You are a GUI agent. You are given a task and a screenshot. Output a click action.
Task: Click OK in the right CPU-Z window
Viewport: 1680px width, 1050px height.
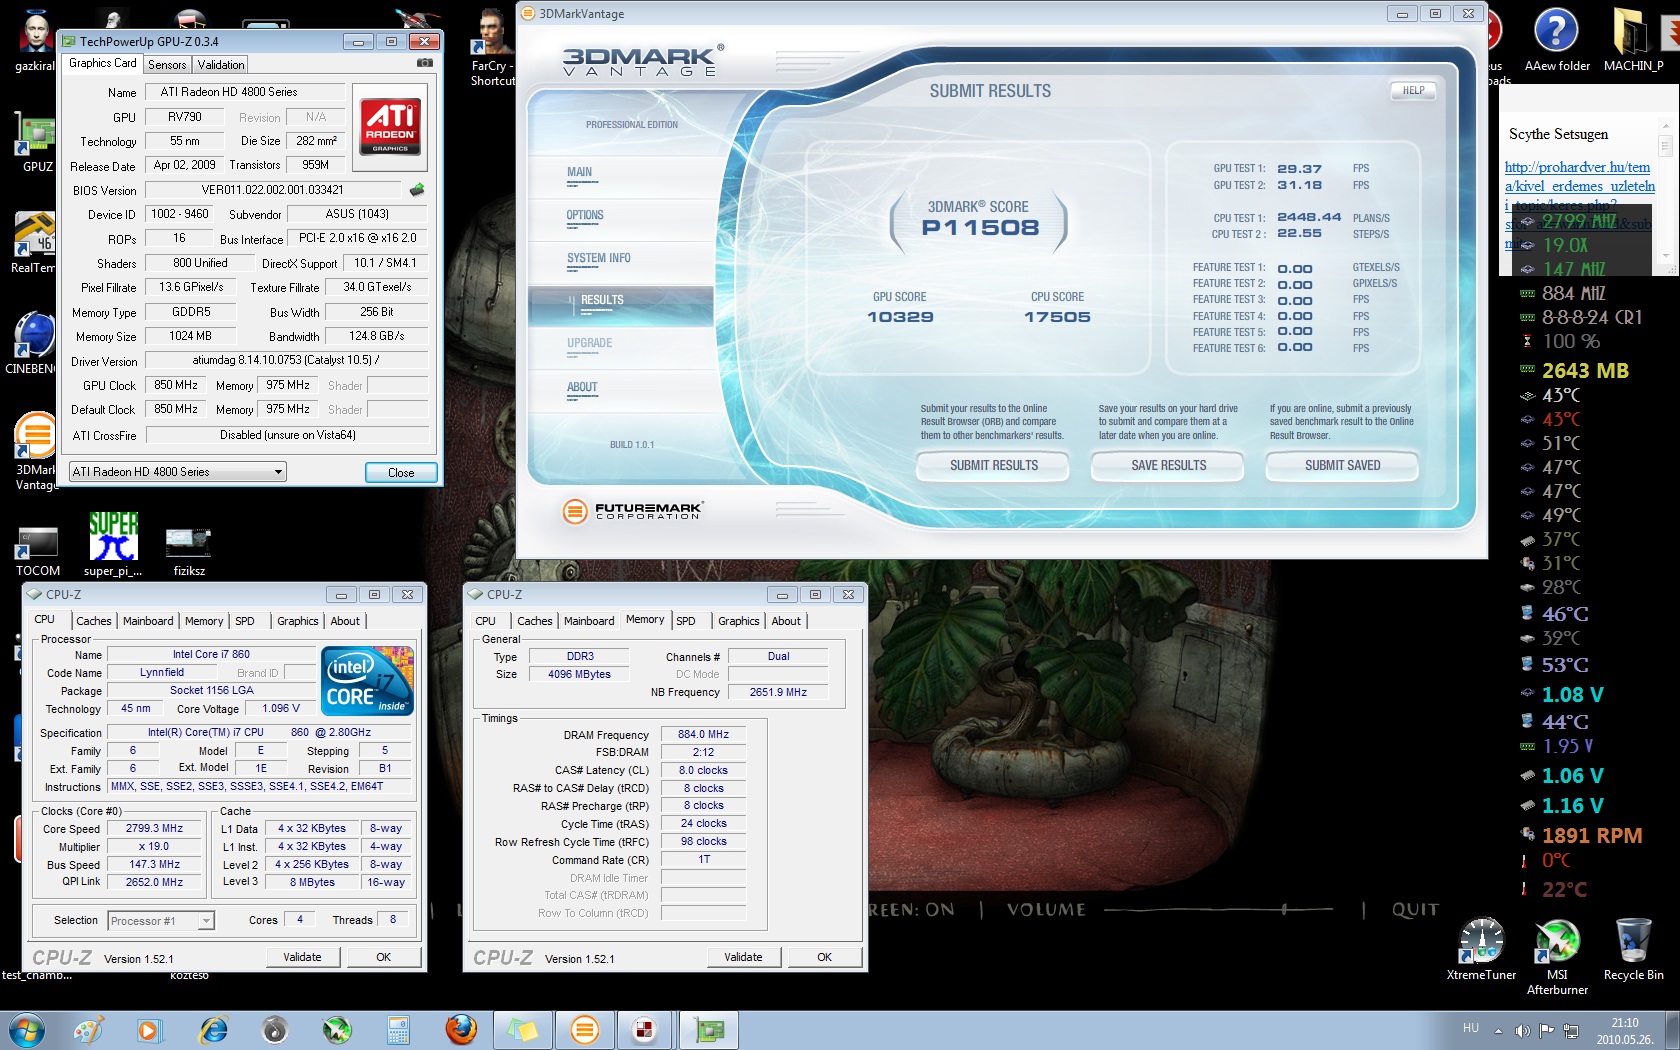[x=824, y=957]
